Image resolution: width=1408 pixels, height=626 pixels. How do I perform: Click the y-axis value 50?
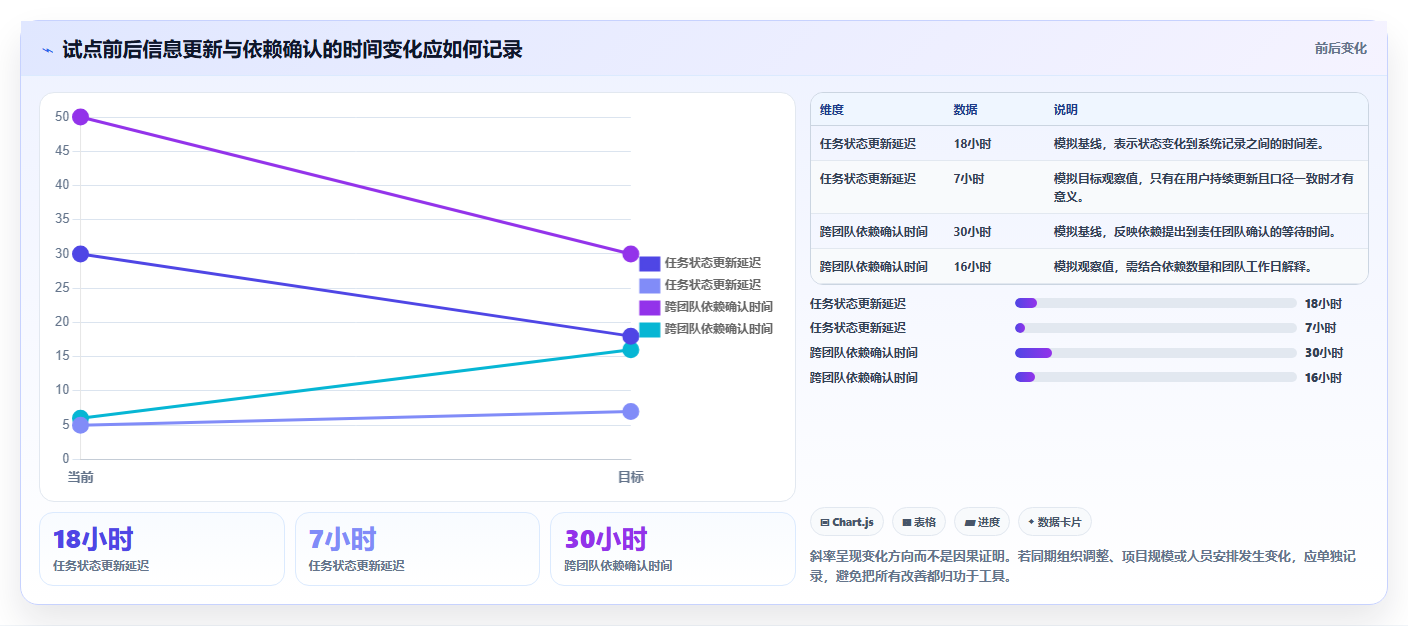coord(62,117)
